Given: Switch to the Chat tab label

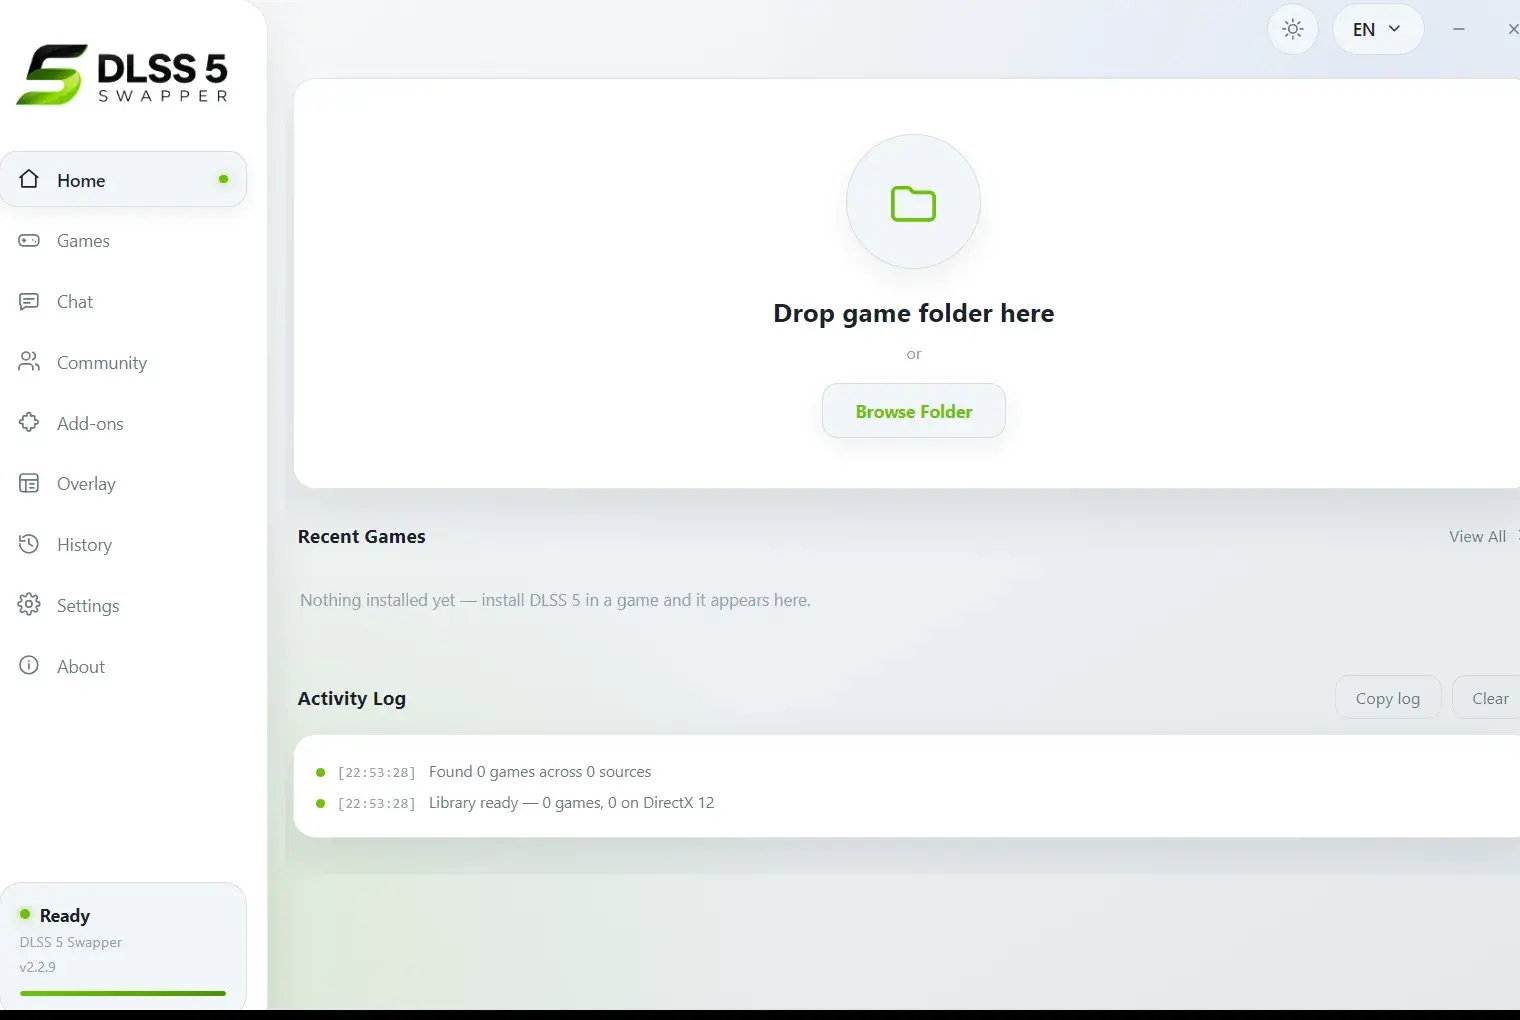Looking at the screenshot, I should pos(75,302).
